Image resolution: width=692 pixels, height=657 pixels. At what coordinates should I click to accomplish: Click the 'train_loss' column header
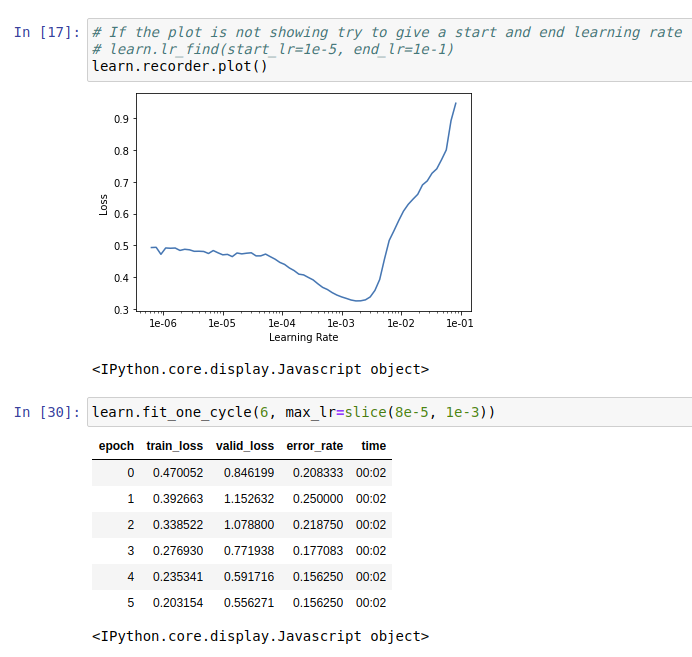(174, 446)
